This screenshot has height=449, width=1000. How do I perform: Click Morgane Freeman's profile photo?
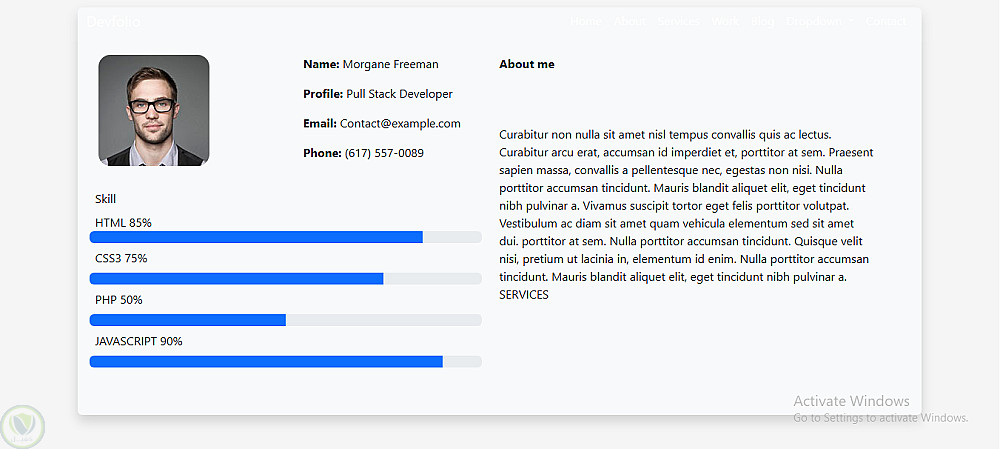point(154,110)
